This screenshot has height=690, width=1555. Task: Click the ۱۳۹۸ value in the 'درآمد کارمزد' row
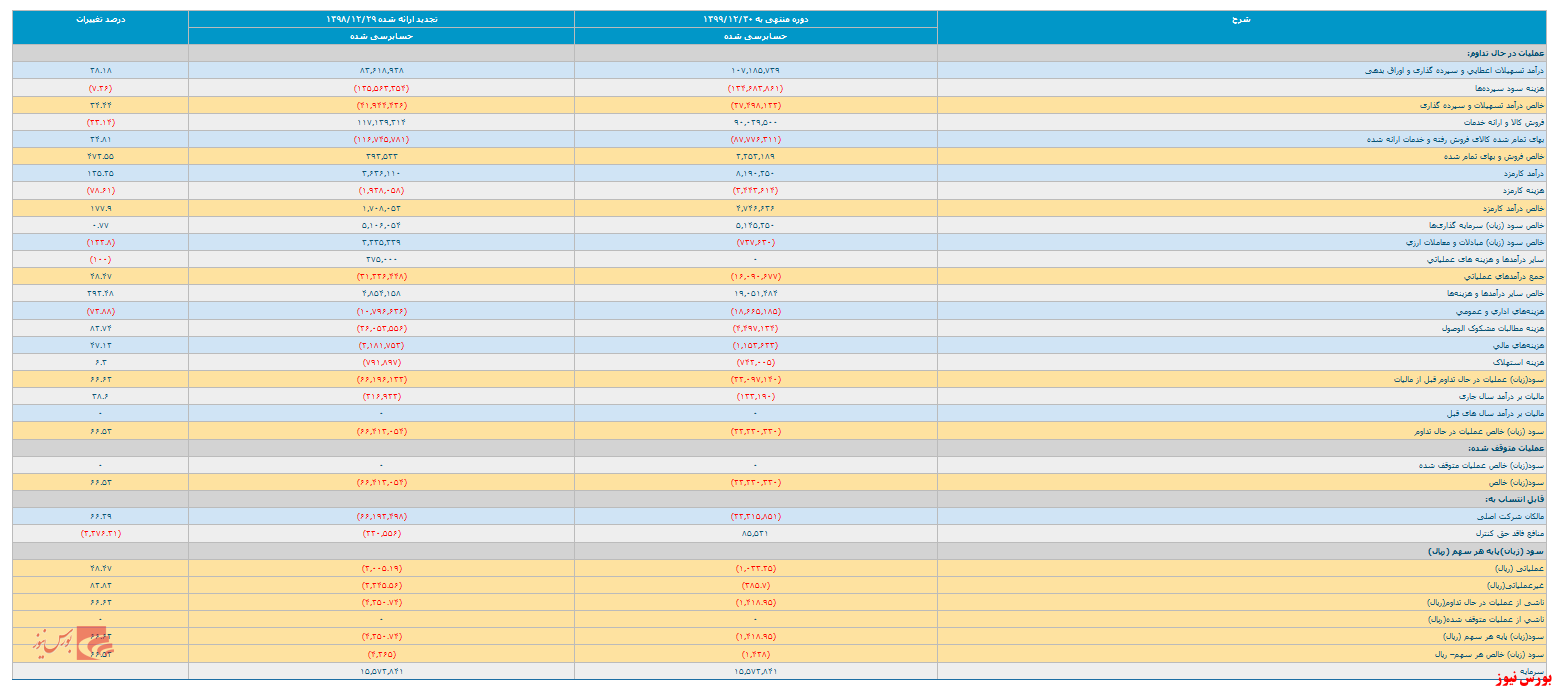click(381, 174)
